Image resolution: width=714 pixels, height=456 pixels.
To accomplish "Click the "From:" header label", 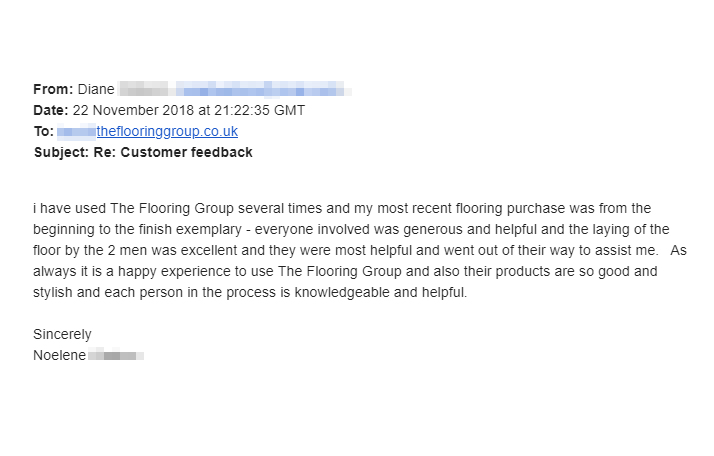I will pos(53,89).
